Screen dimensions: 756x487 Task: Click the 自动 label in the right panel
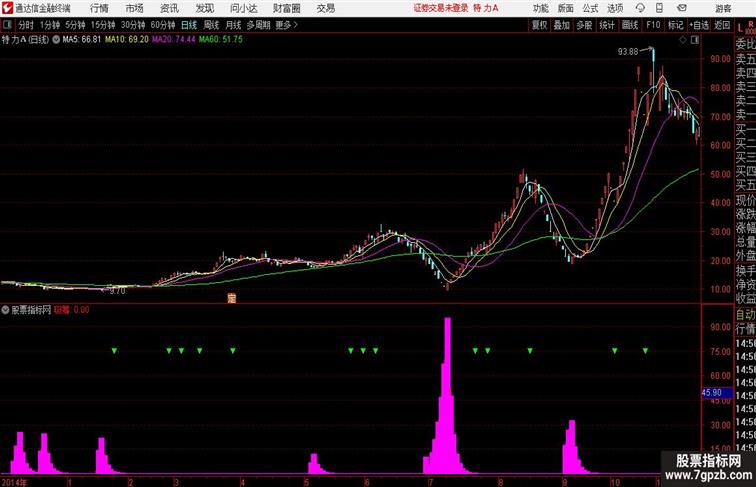coord(745,315)
